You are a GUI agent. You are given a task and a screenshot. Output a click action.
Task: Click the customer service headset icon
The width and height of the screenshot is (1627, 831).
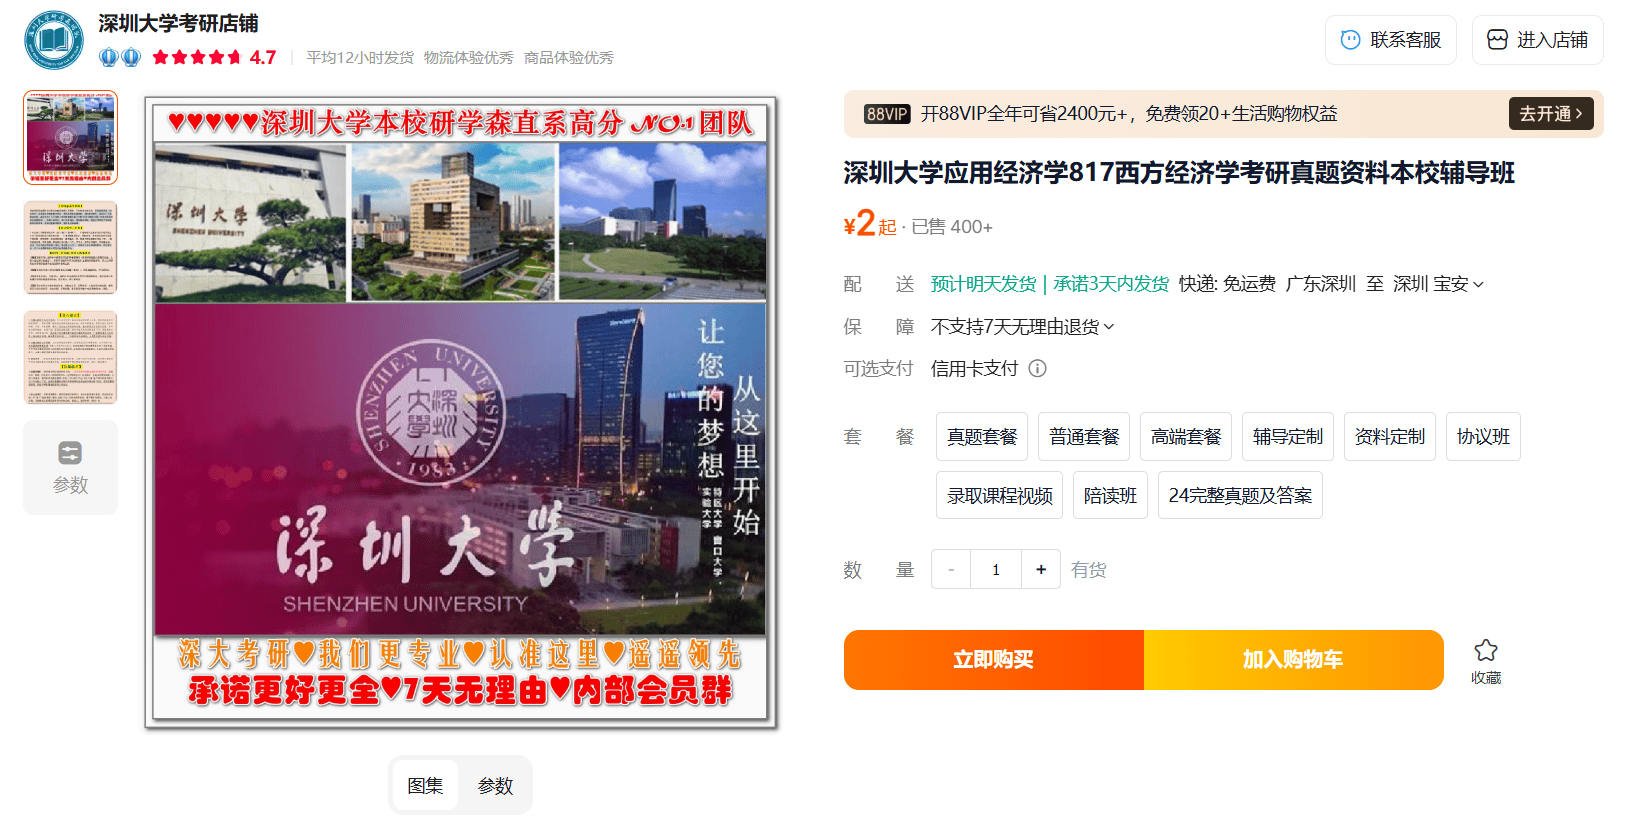tap(1350, 40)
